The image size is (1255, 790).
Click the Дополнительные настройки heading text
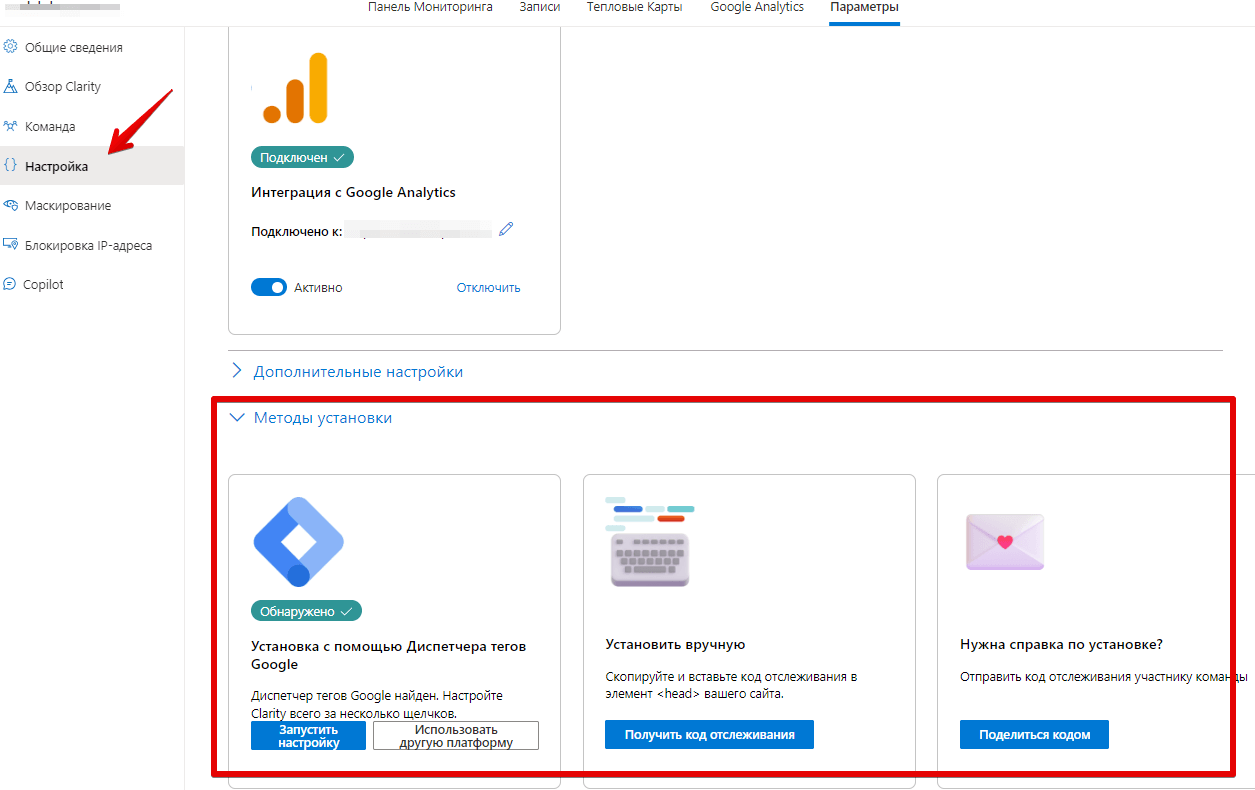click(x=358, y=371)
